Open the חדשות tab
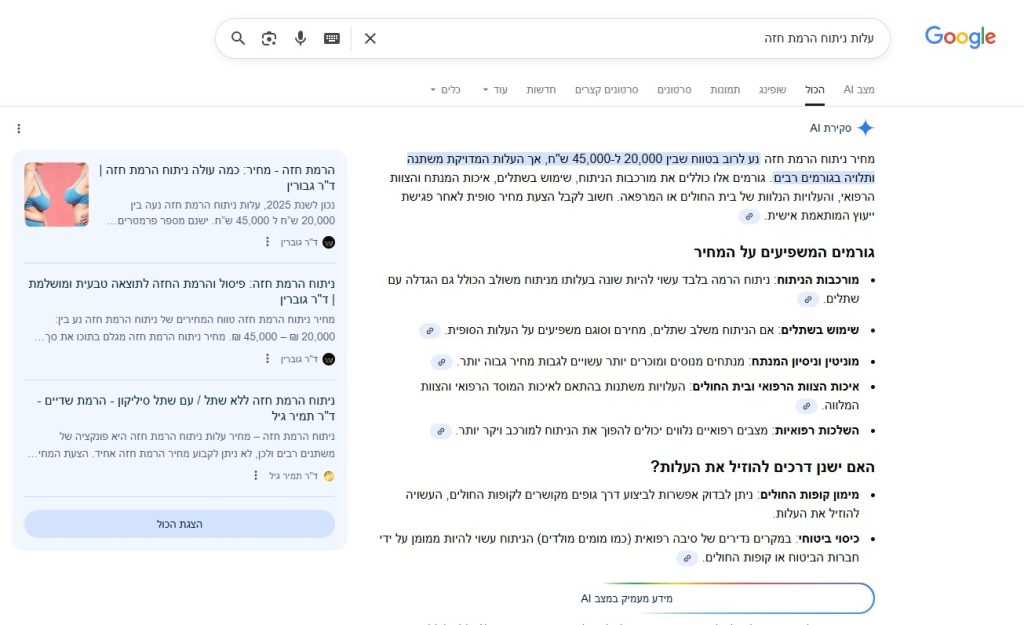Screen dimensions: 1024x625 point(541,90)
